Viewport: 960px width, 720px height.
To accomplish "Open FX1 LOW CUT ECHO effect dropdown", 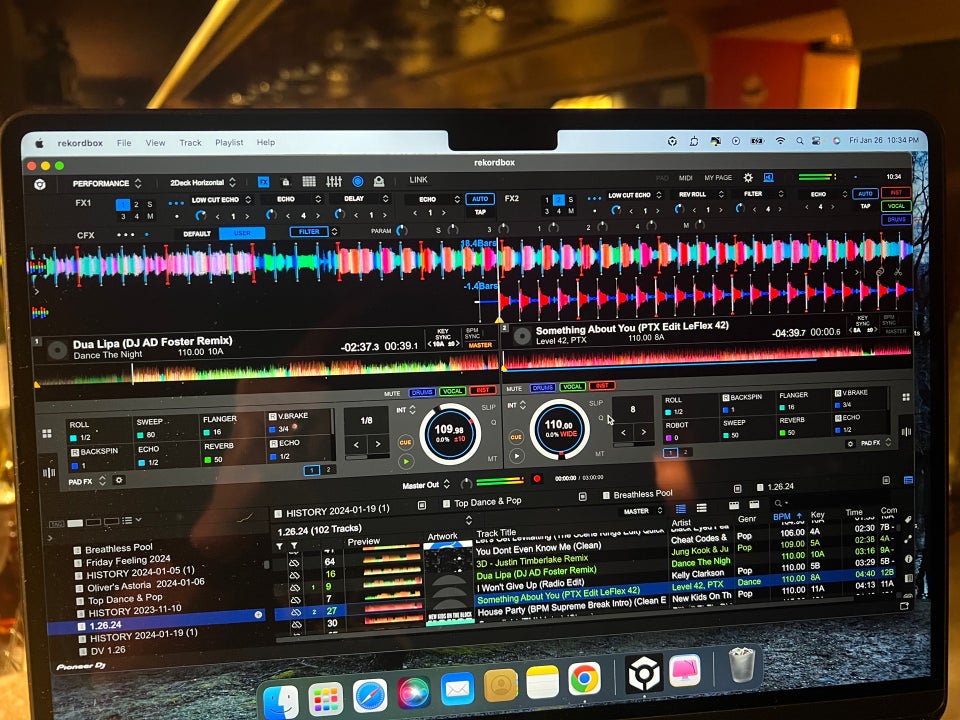I will click(221, 200).
